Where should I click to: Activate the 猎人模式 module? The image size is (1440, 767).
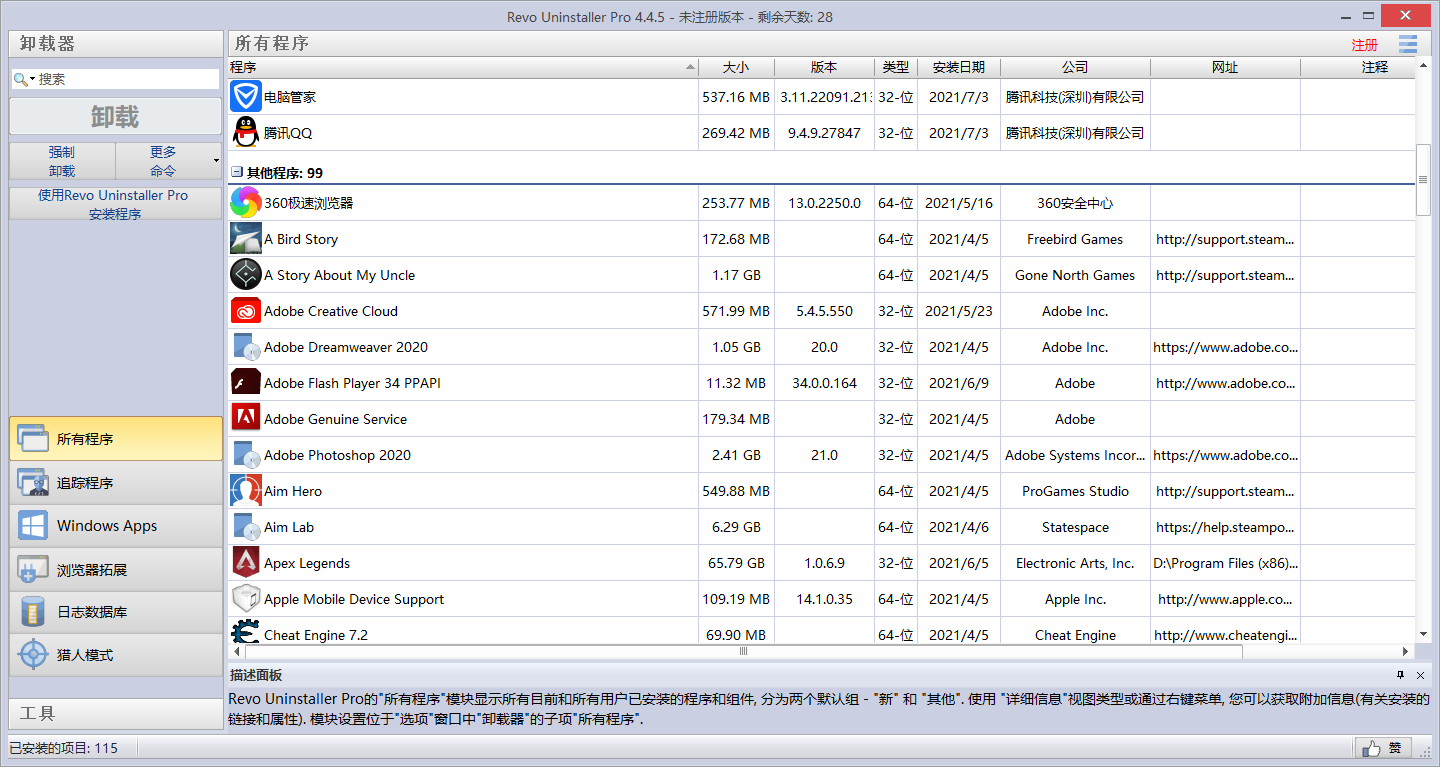pyautogui.click(x=116, y=655)
